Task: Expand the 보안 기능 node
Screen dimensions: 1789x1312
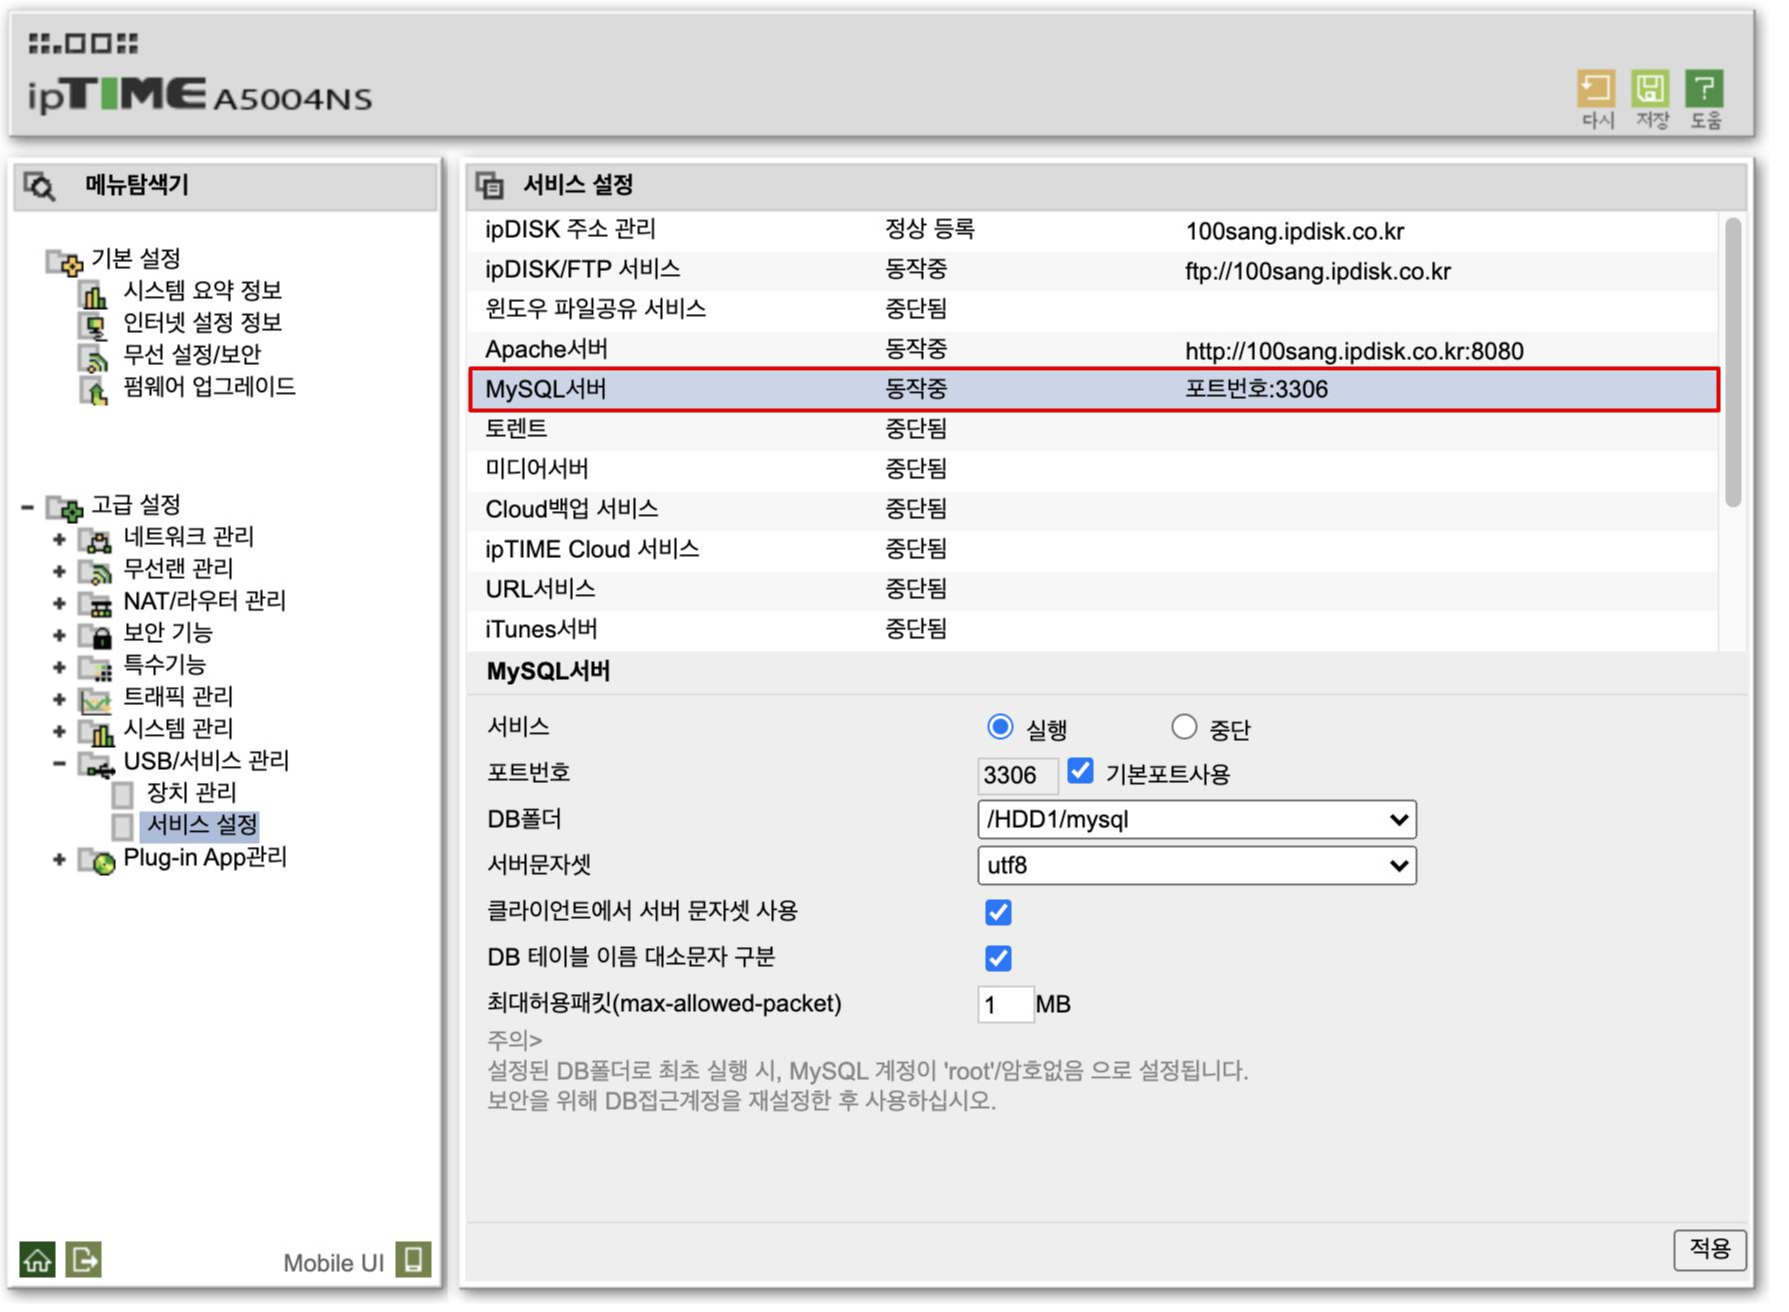Action: pyautogui.click(x=59, y=636)
